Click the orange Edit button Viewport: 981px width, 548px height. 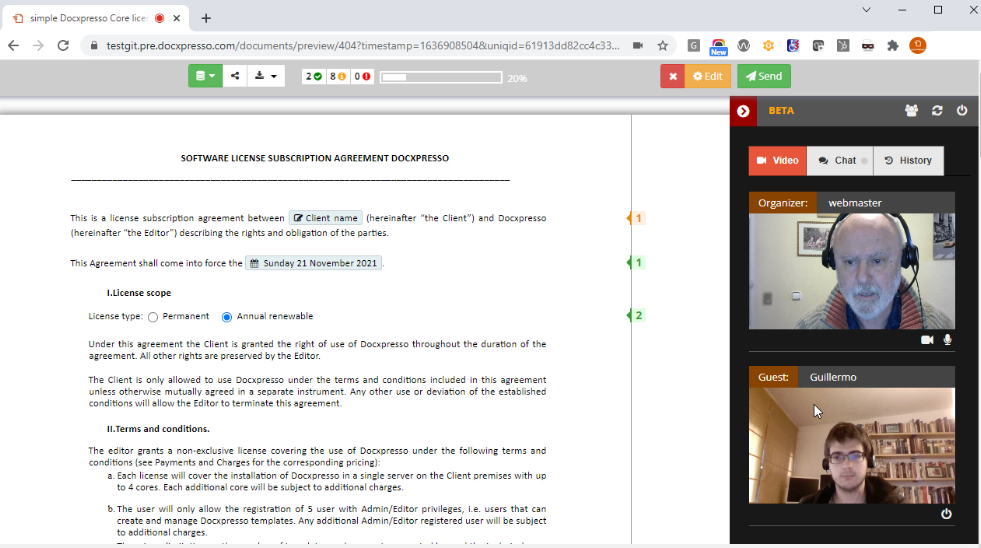[708, 76]
